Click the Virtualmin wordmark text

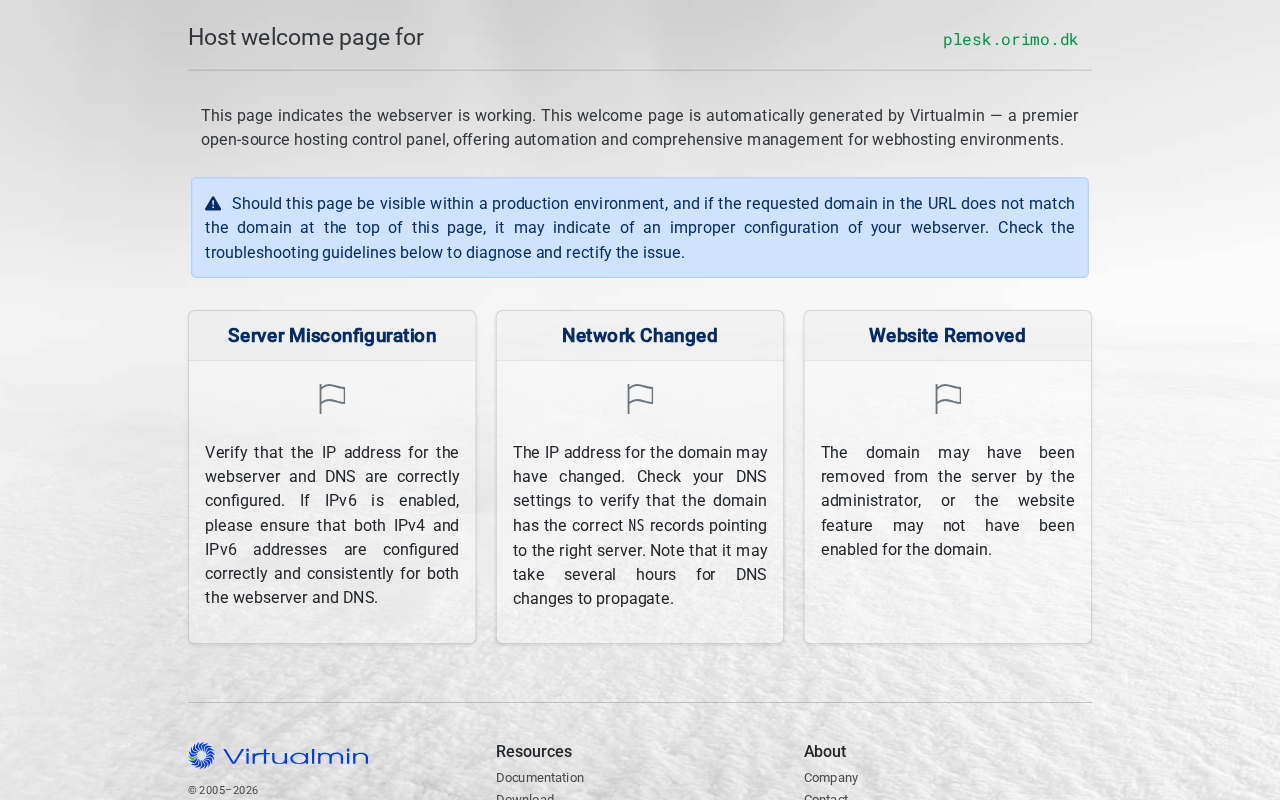(296, 757)
